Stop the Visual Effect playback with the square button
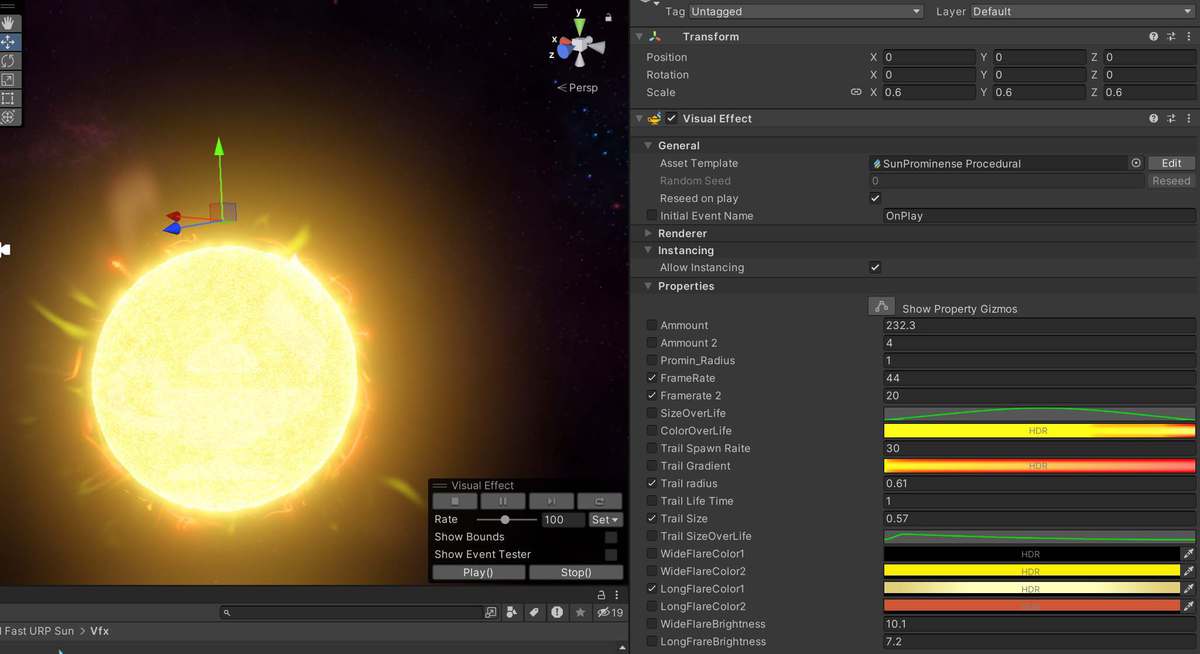The width and height of the screenshot is (1200, 654). point(455,501)
